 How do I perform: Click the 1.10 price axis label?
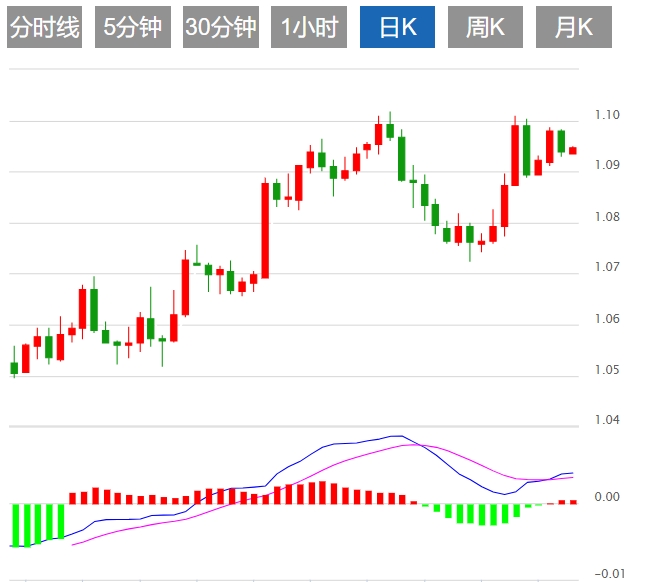tap(607, 115)
